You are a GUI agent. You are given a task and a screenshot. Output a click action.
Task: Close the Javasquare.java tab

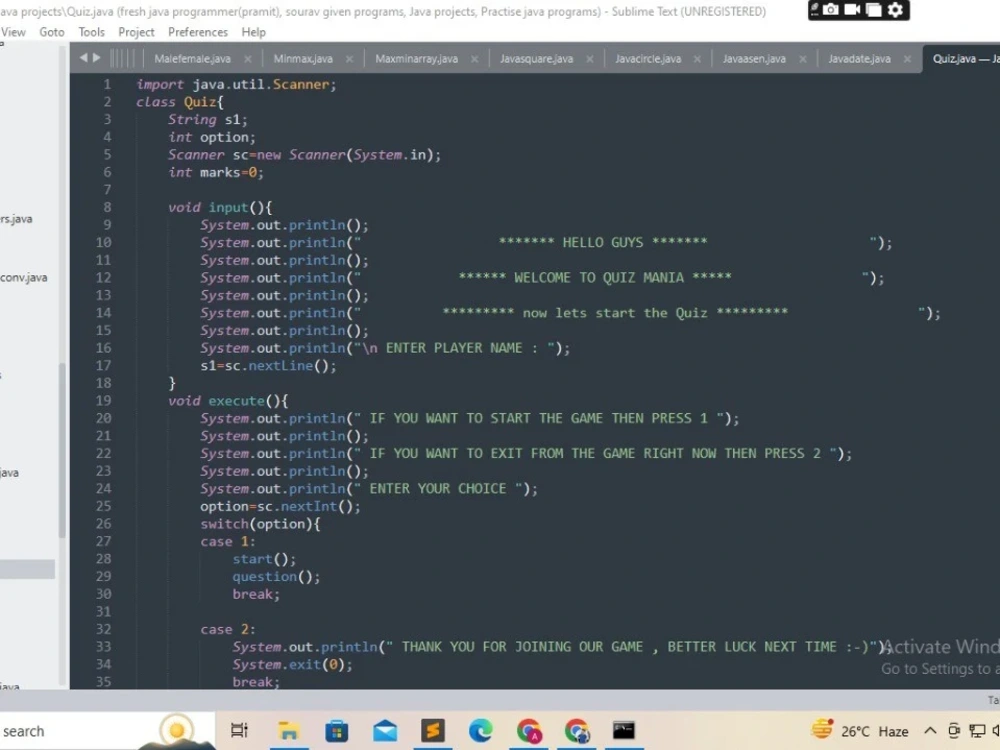click(590, 59)
